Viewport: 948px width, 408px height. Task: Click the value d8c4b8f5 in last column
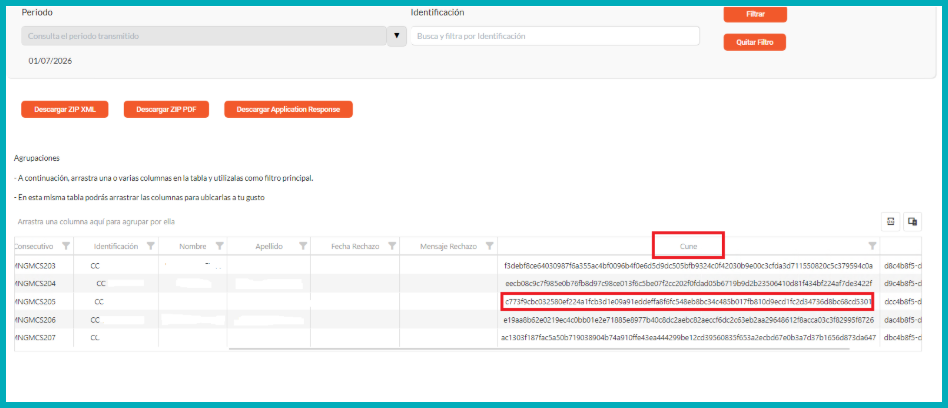click(x=903, y=265)
